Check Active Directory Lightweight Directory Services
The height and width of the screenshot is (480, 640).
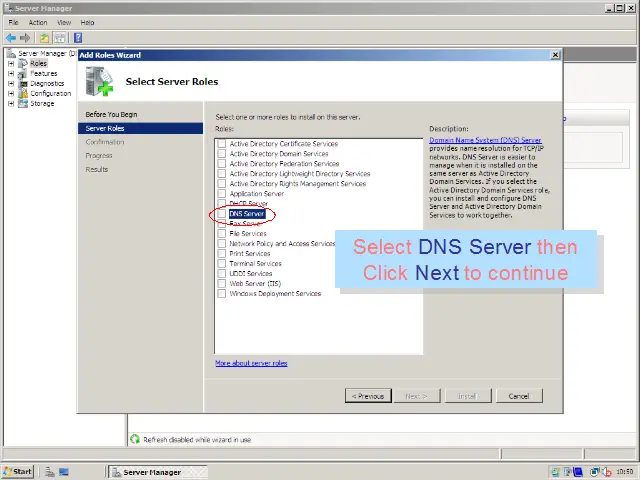(x=222, y=173)
